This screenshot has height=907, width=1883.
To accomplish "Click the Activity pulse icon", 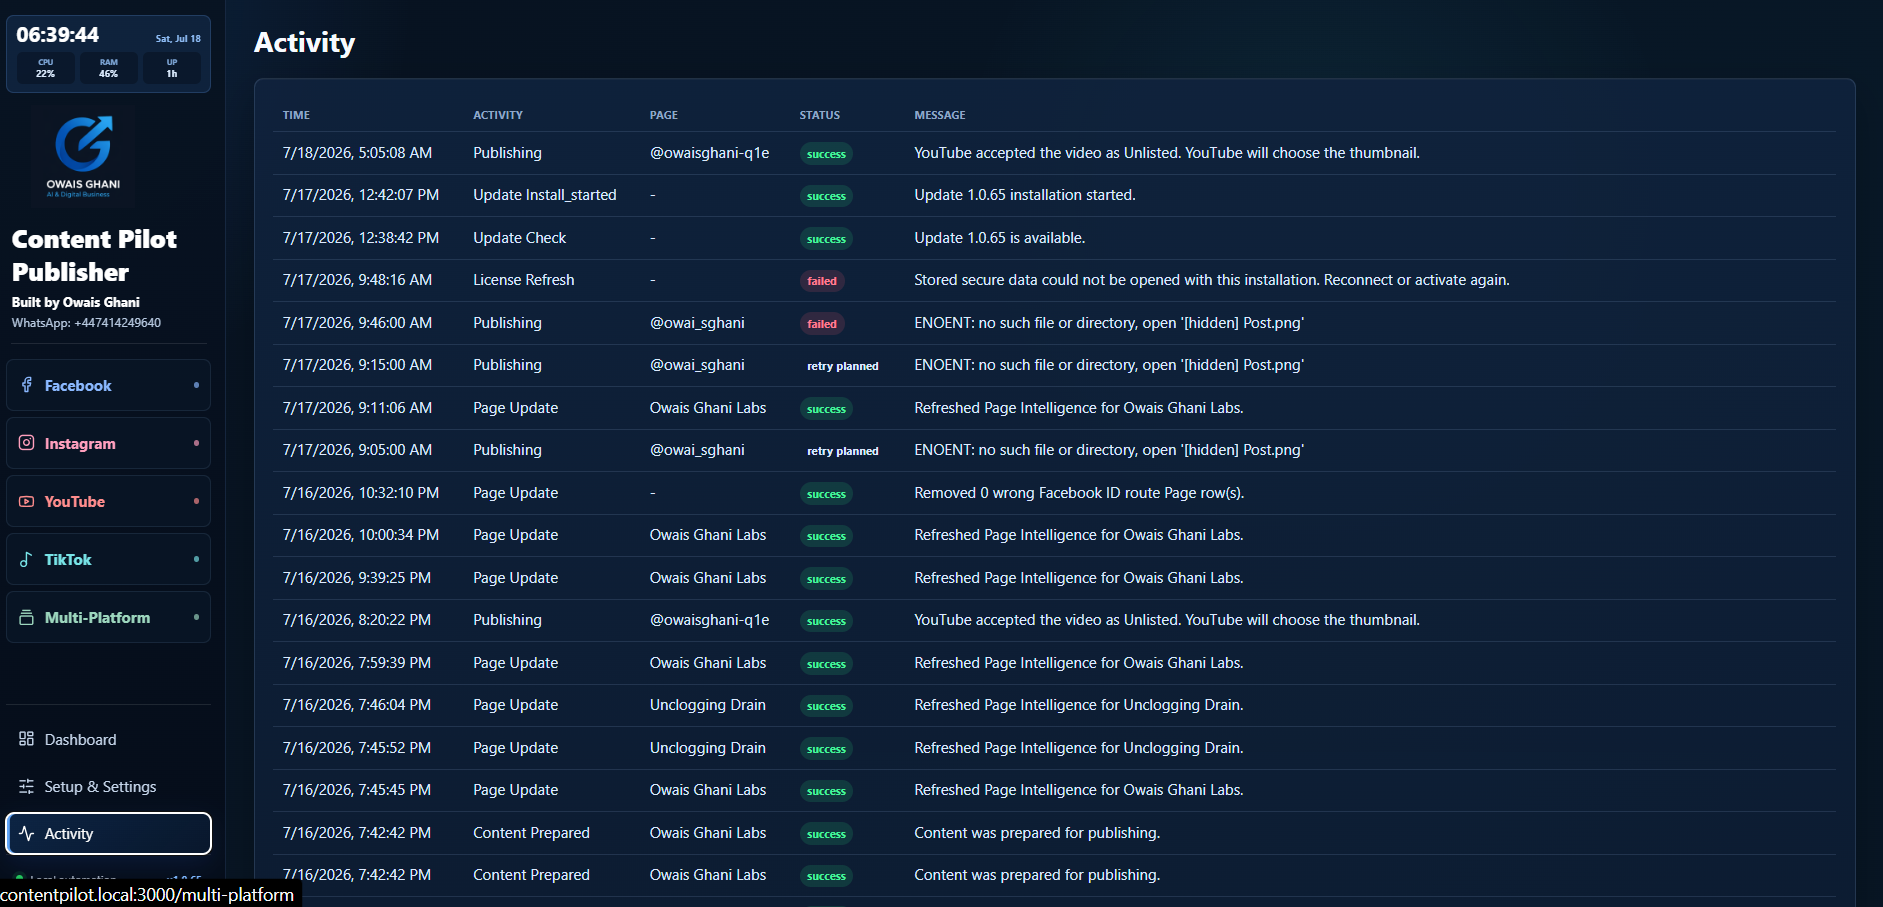I will (x=27, y=833).
